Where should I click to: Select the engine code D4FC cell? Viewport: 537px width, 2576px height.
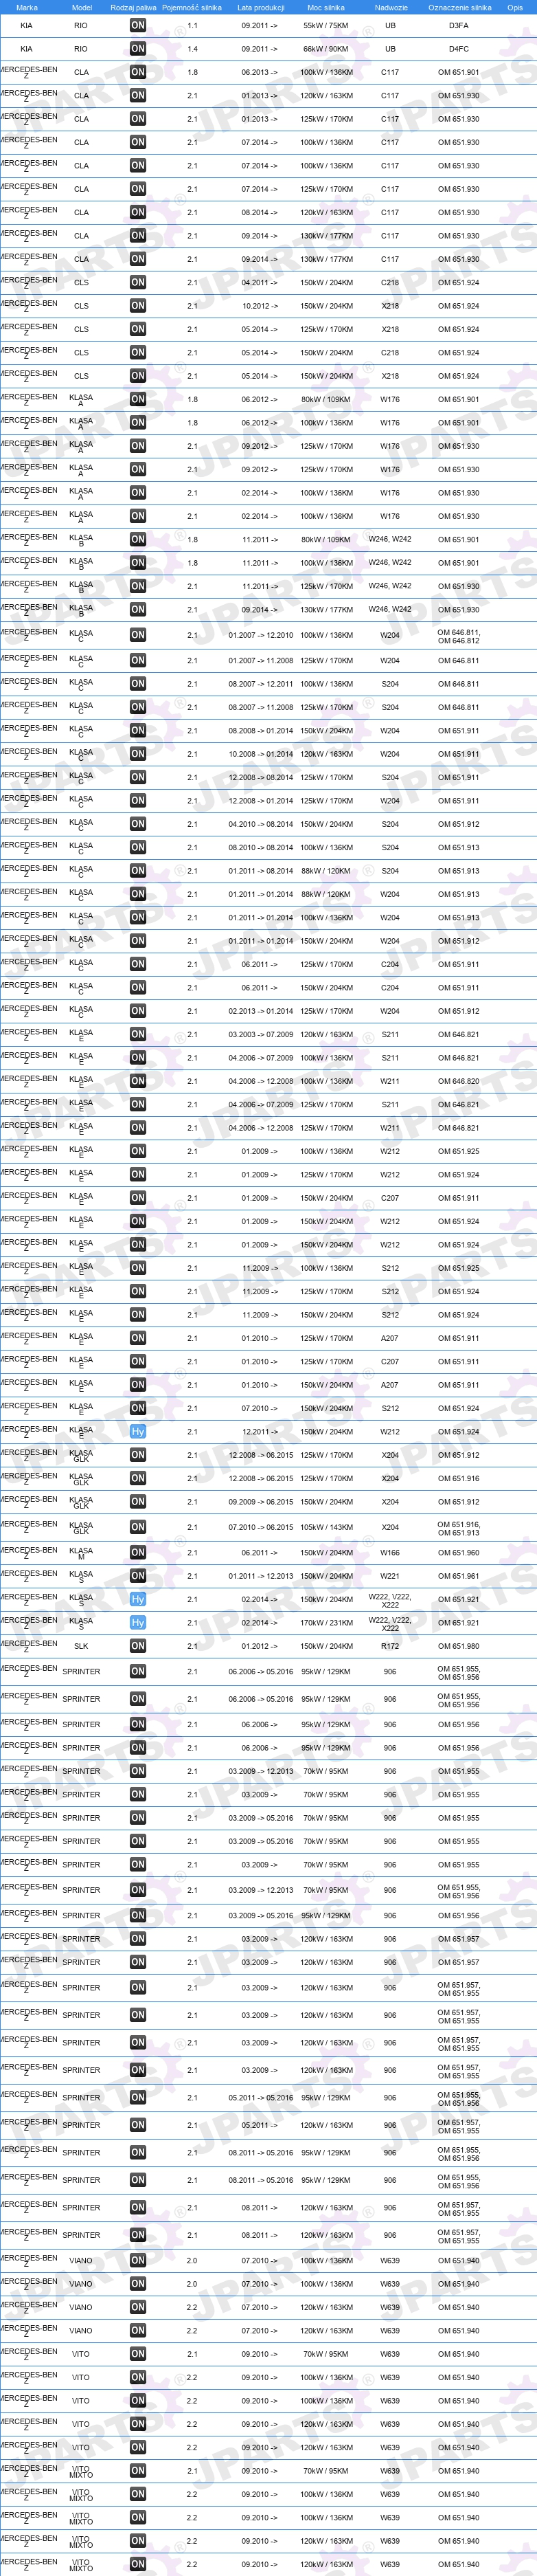(458, 48)
